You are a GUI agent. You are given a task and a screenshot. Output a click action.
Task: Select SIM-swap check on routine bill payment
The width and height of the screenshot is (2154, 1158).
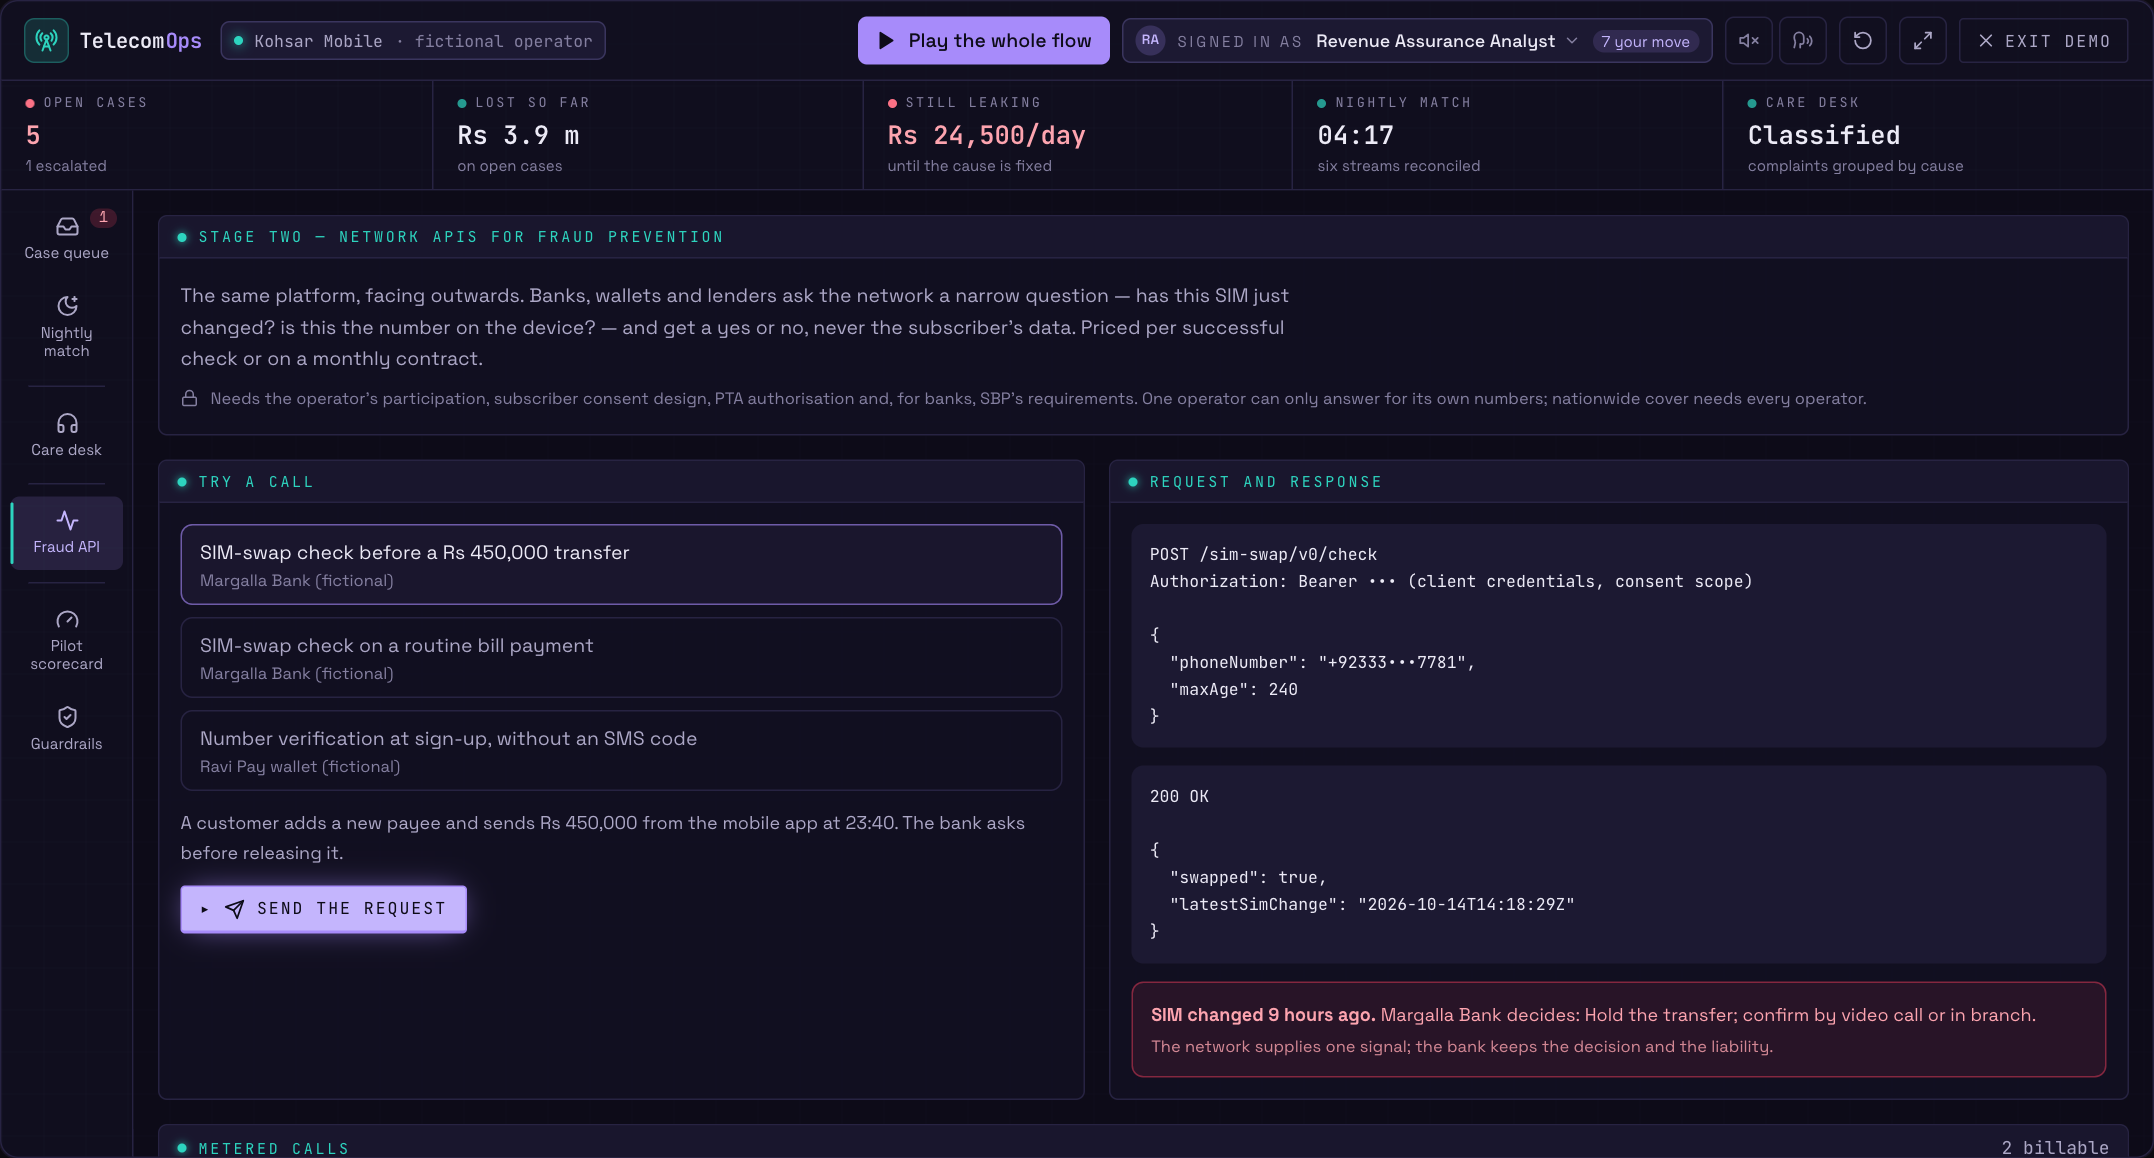(x=621, y=658)
